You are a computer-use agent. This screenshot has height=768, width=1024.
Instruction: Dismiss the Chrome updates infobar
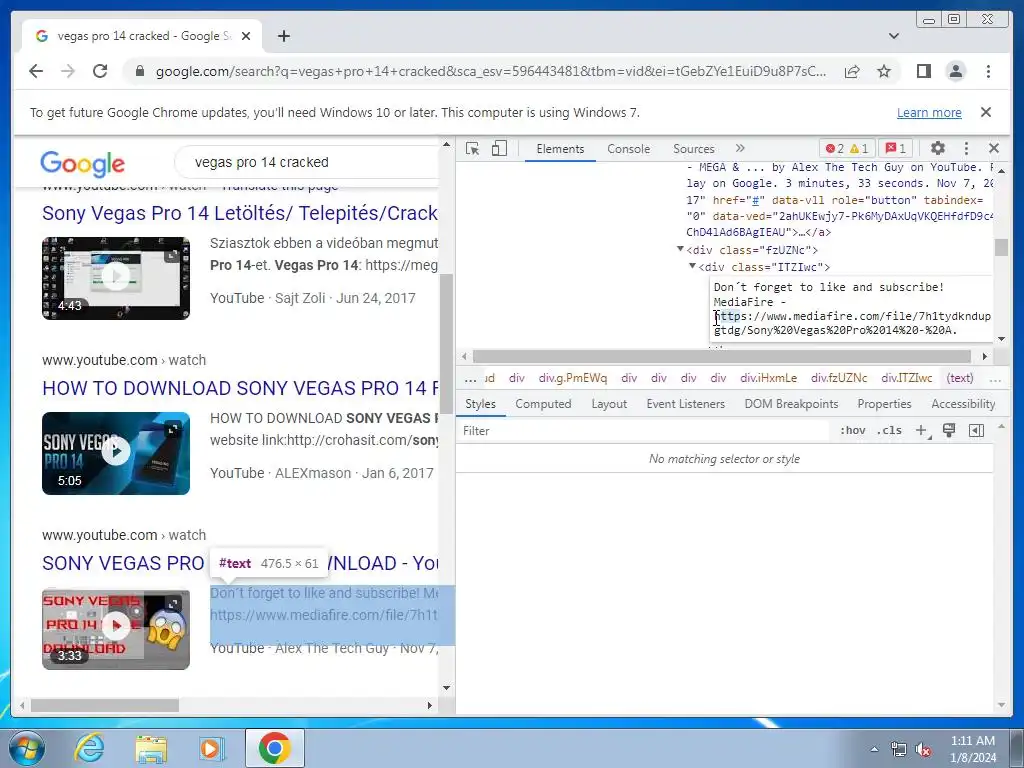(986, 112)
